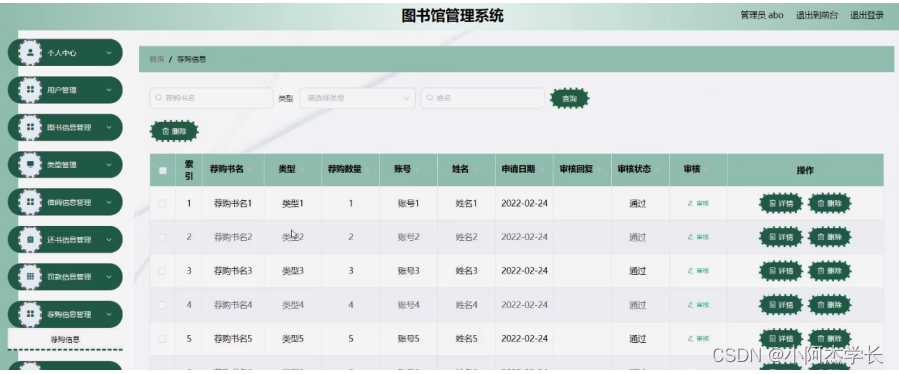This screenshot has height=374, width=899.
Task: Click the 荐购信息管理 gear icon
Action: click(x=30, y=314)
